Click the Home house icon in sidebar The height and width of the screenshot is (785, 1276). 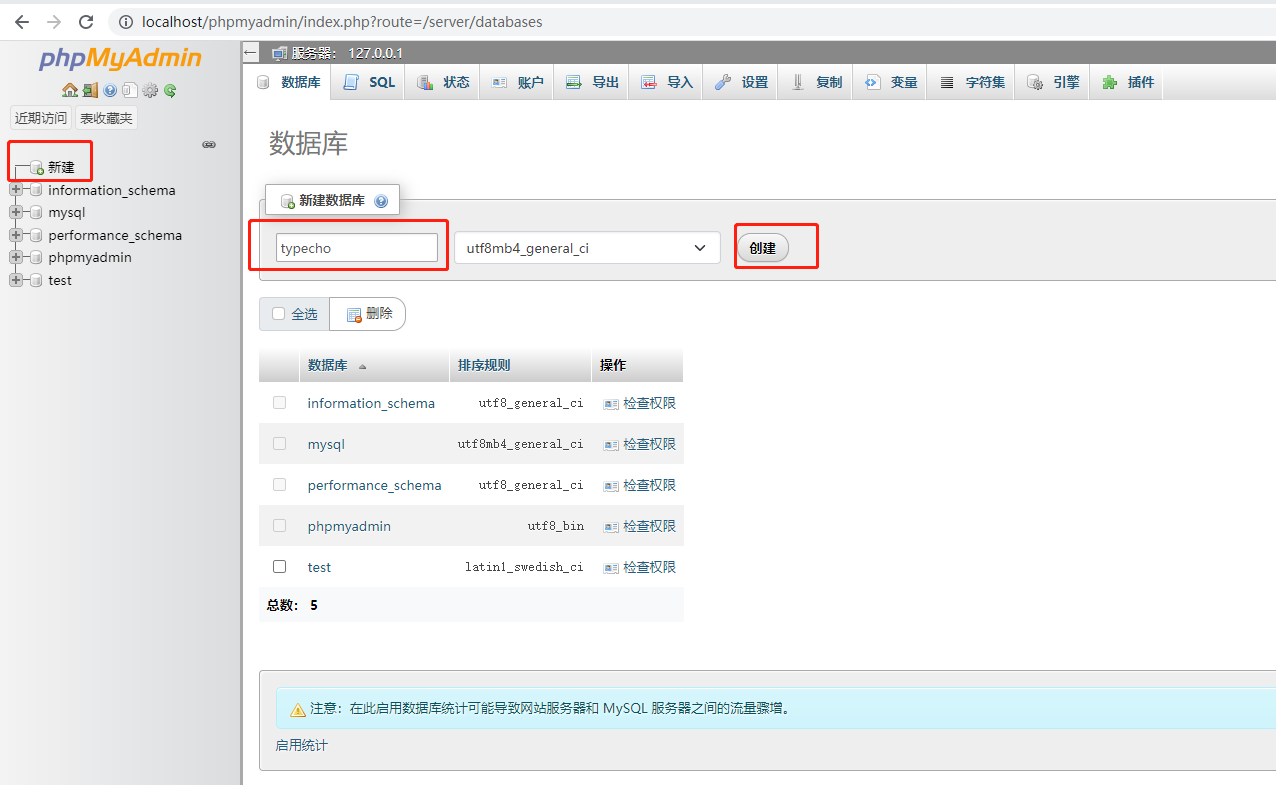69,90
